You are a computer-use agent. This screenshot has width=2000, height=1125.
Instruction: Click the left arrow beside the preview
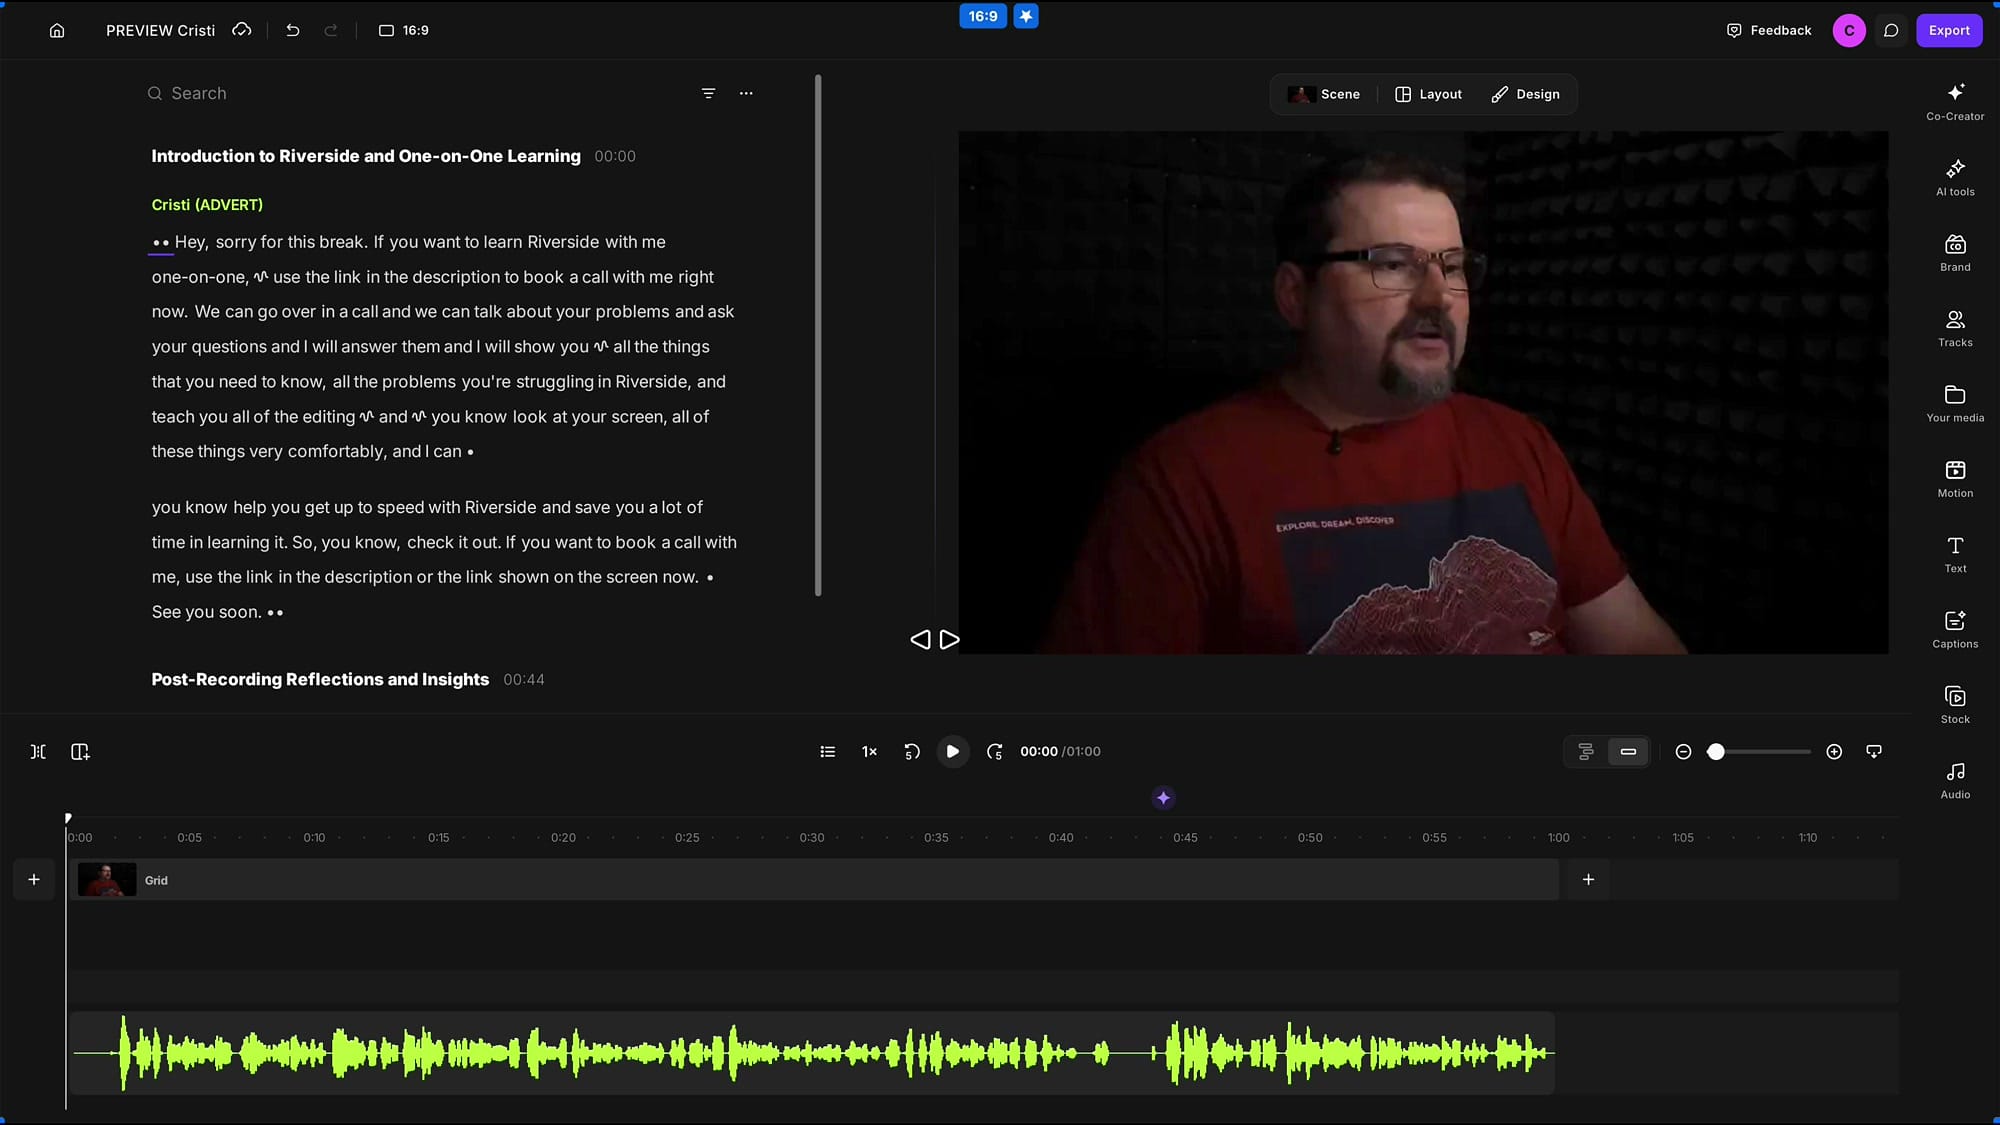coord(920,639)
